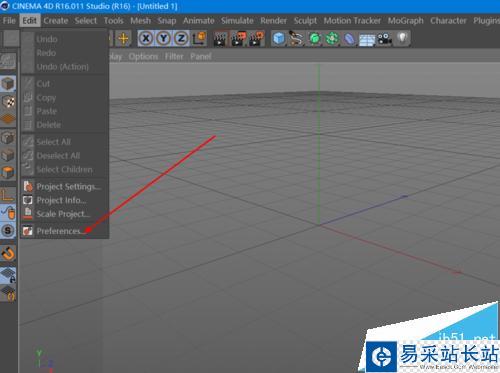
Task: Click the Paste menu entry
Action: tap(65, 111)
